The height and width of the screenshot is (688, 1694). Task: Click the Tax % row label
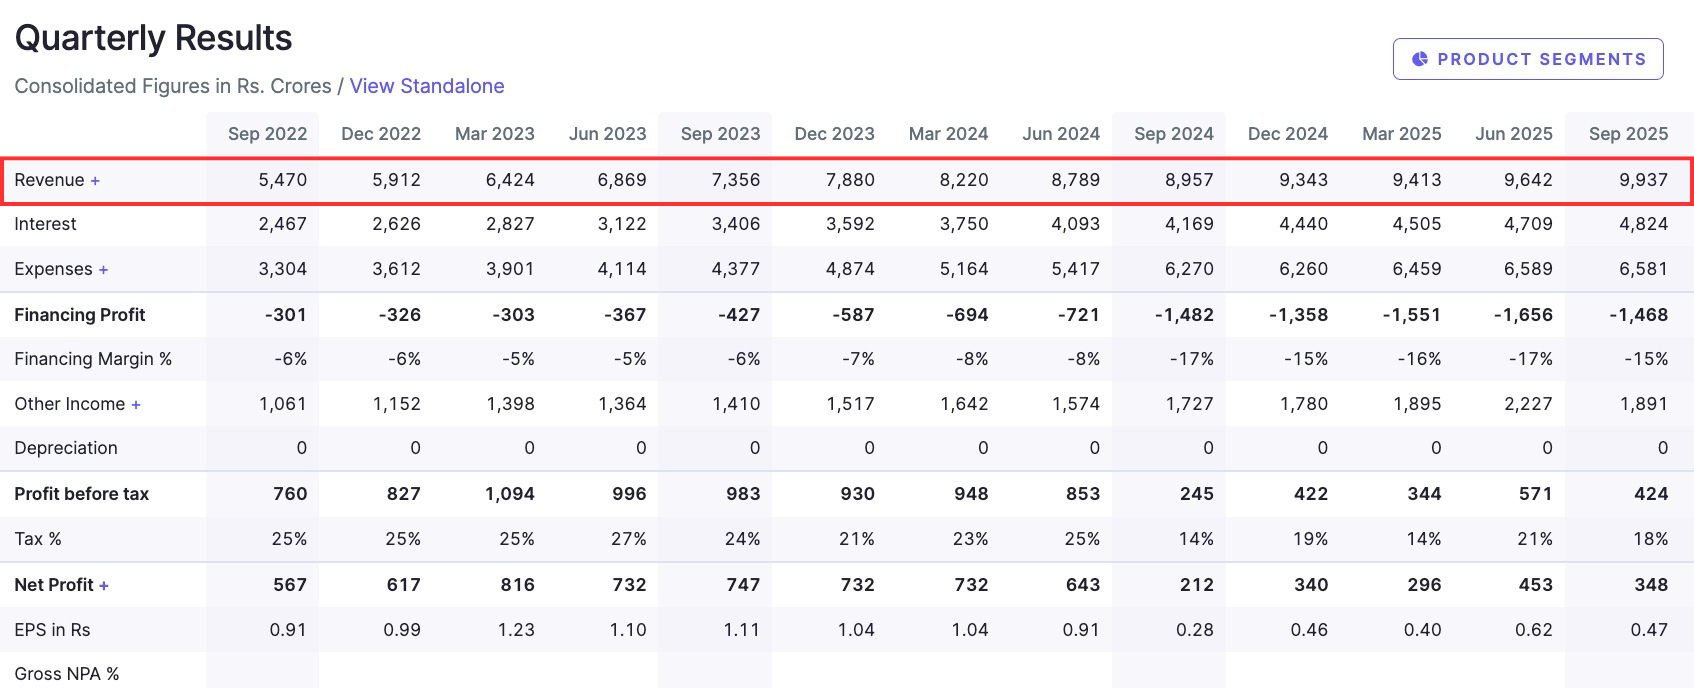tap(37, 539)
